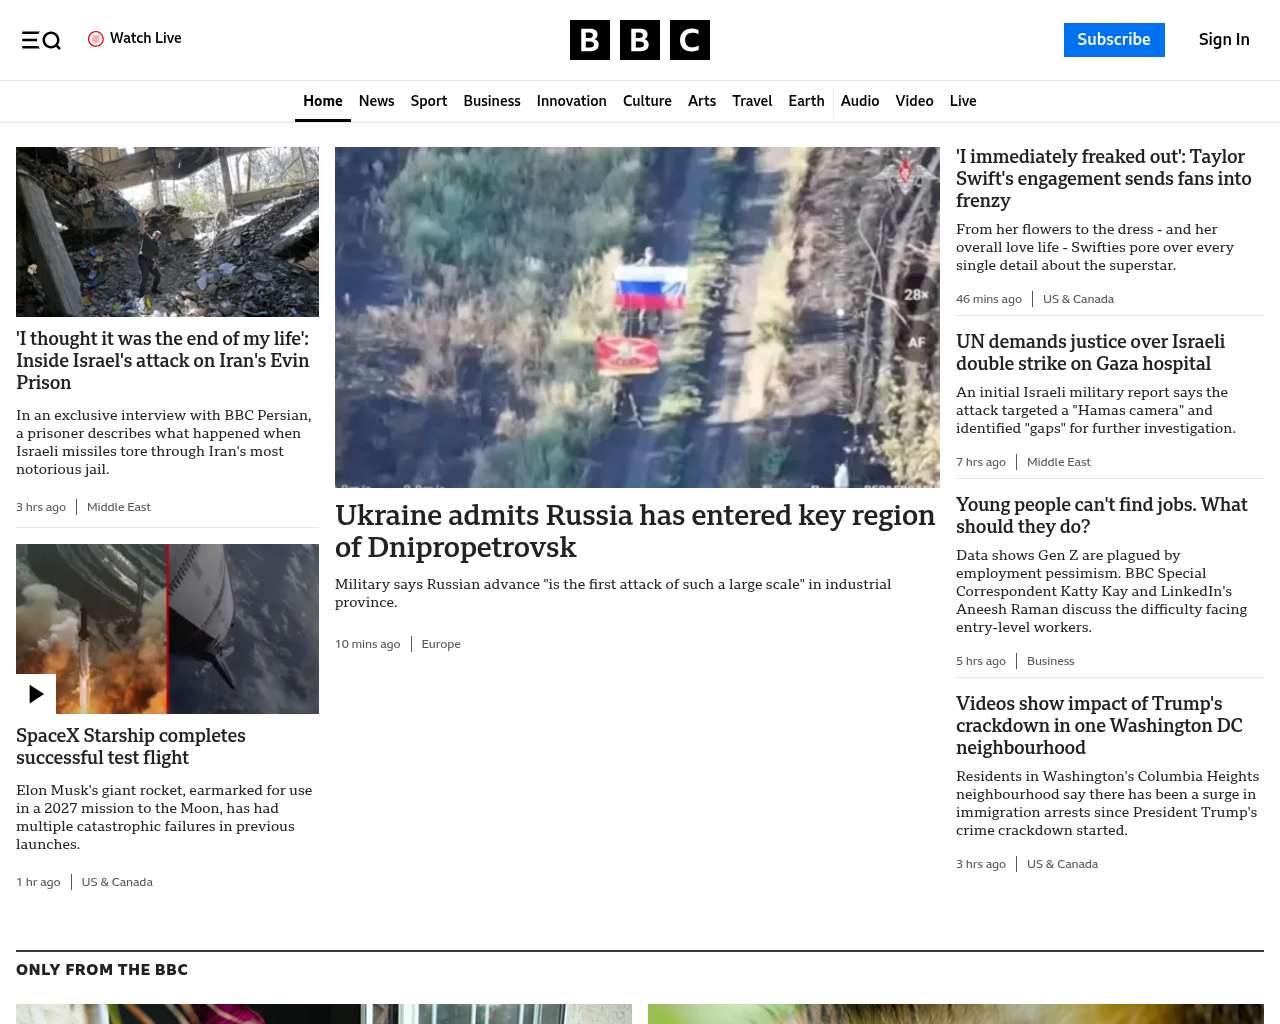Click the Business tag under jobs story
The height and width of the screenshot is (1024, 1280).
pos(1050,661)
